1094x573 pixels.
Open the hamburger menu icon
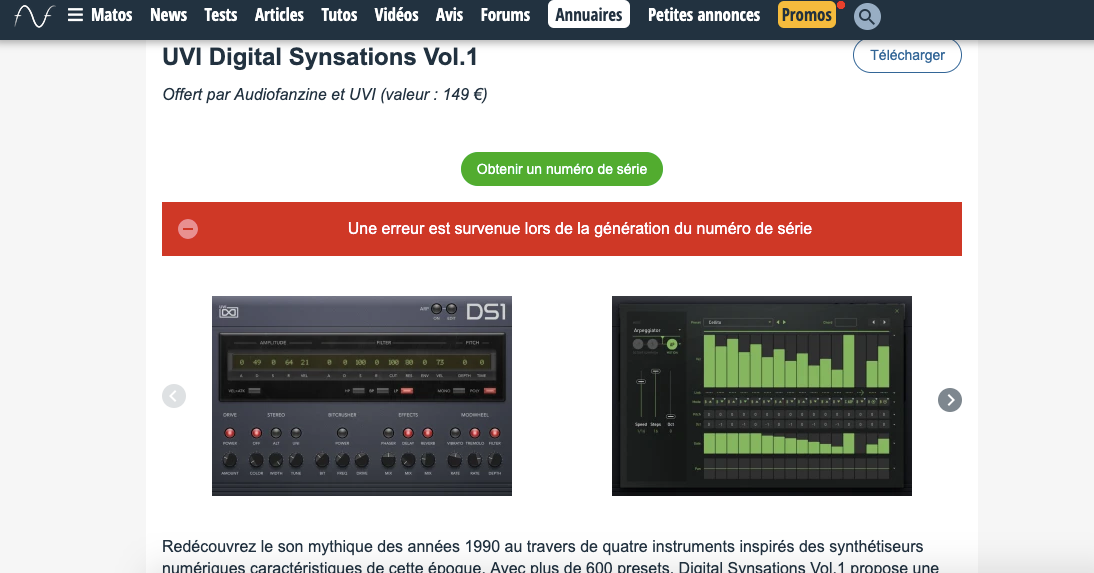[75, 15]
